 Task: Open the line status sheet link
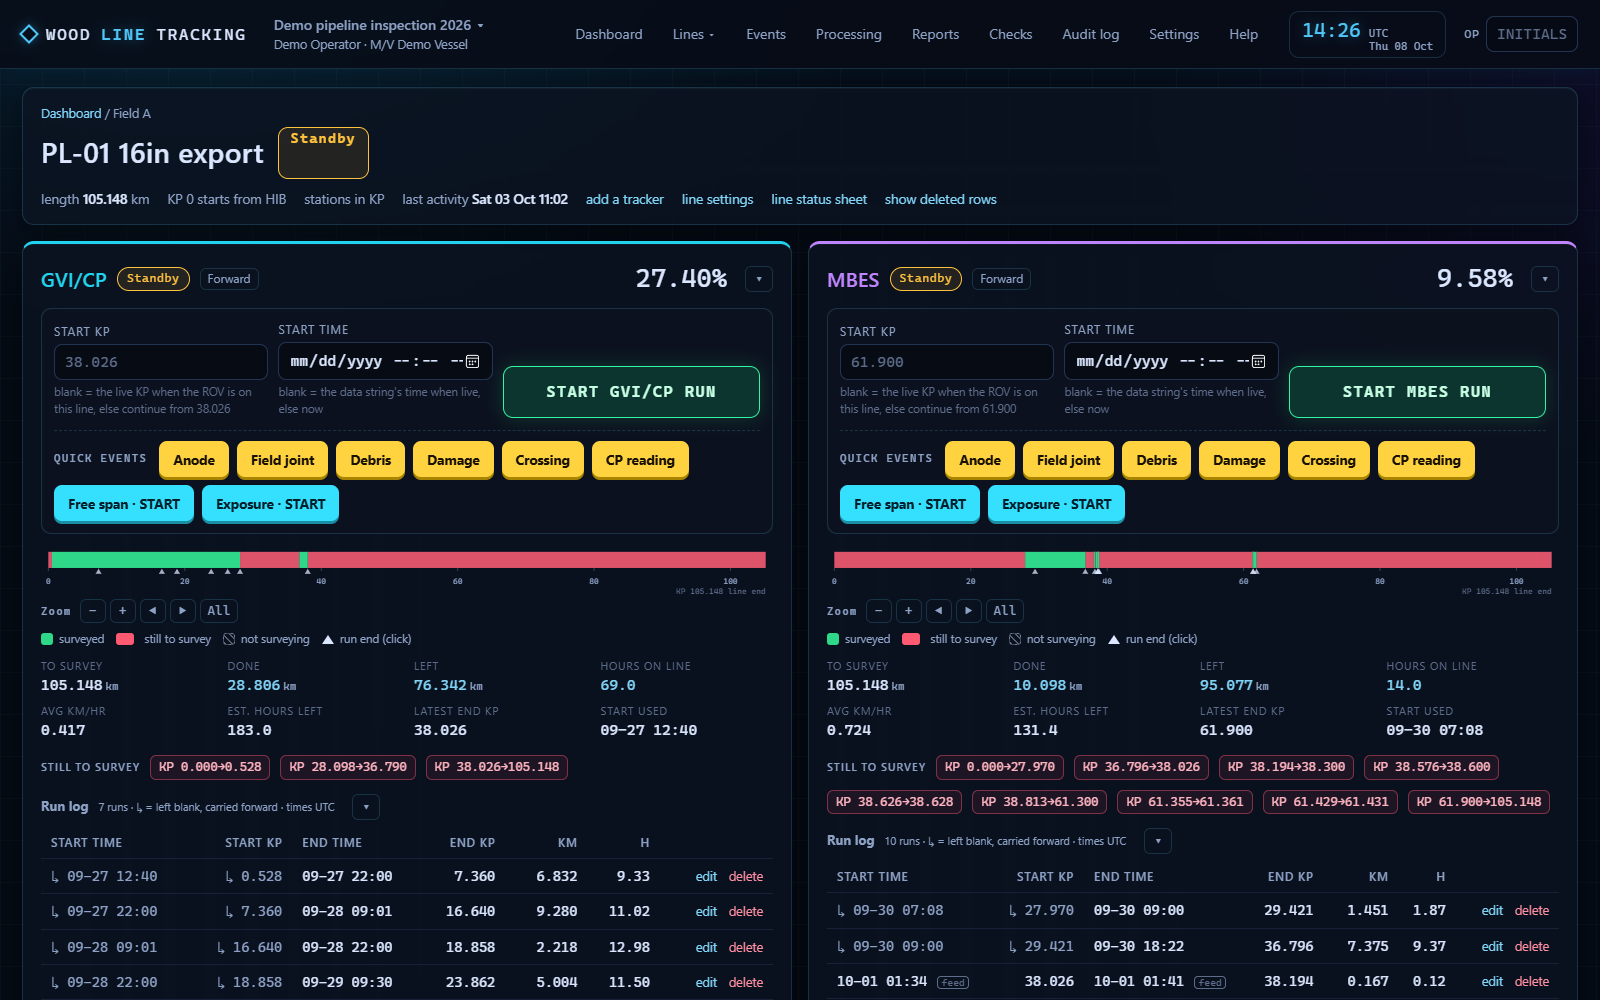(x=819, y=199)
